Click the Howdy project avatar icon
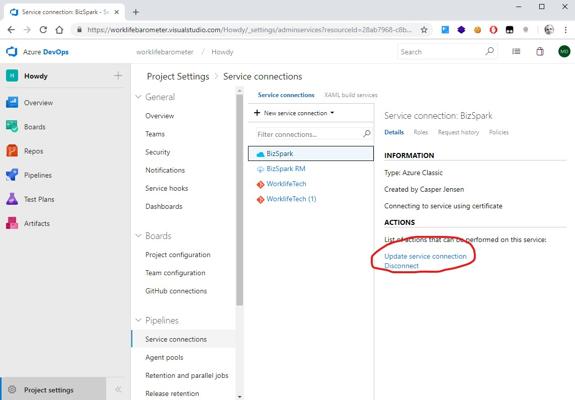Screen dimensions: 575x400 (12, 76)
